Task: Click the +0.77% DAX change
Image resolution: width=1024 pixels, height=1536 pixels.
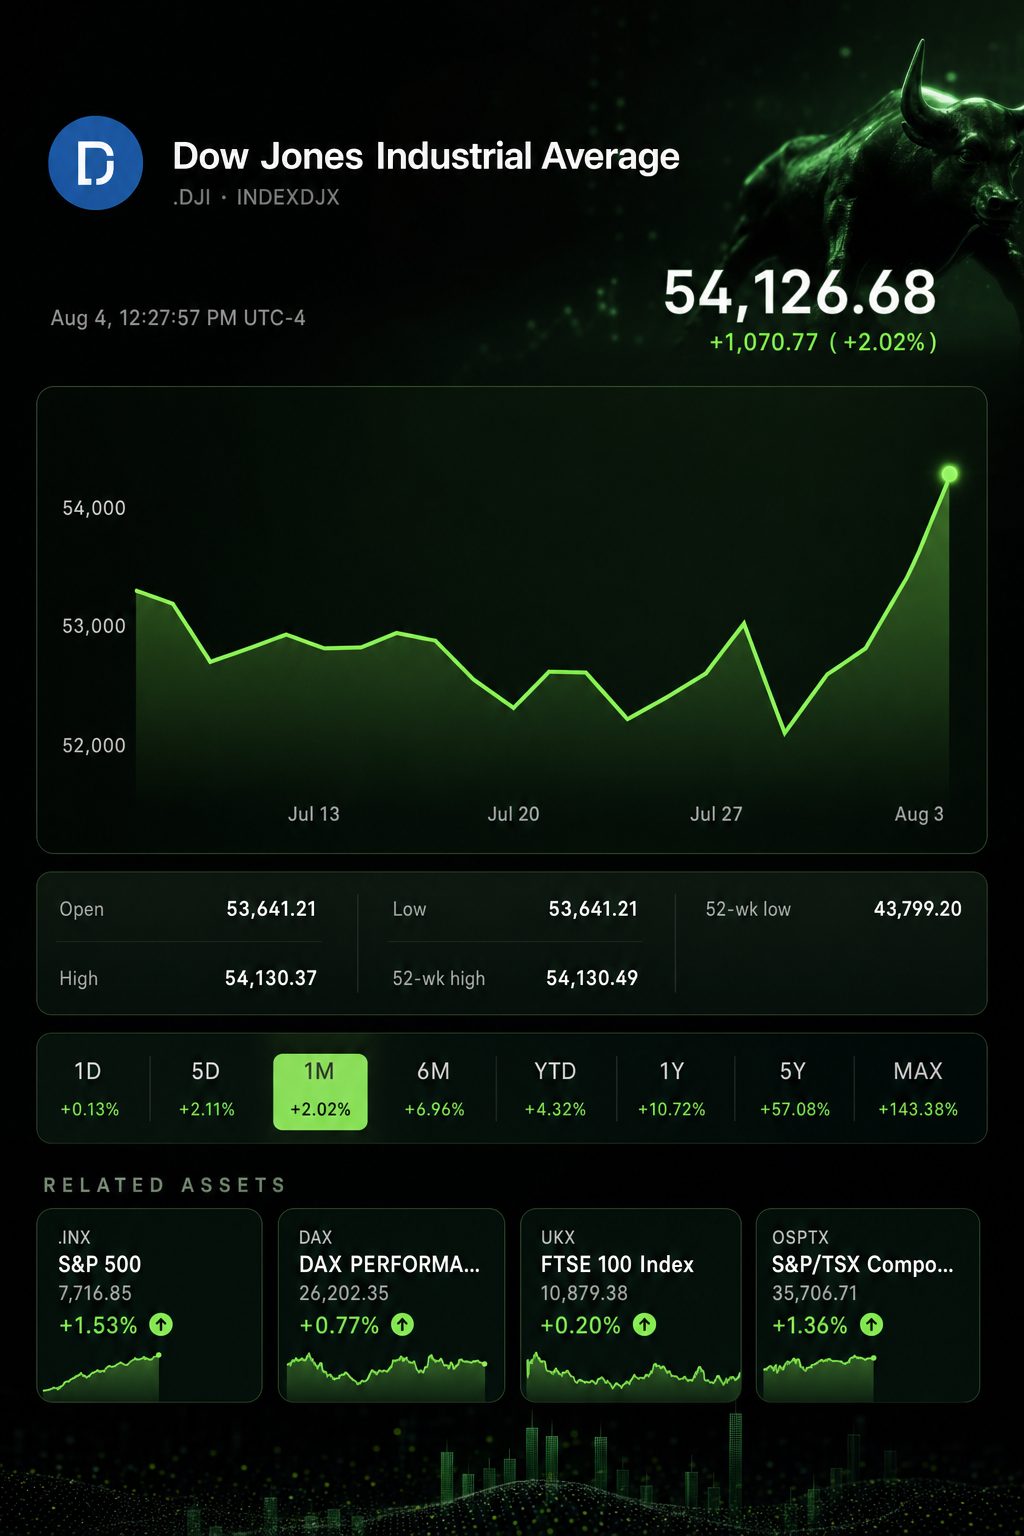Action: 339,1326
